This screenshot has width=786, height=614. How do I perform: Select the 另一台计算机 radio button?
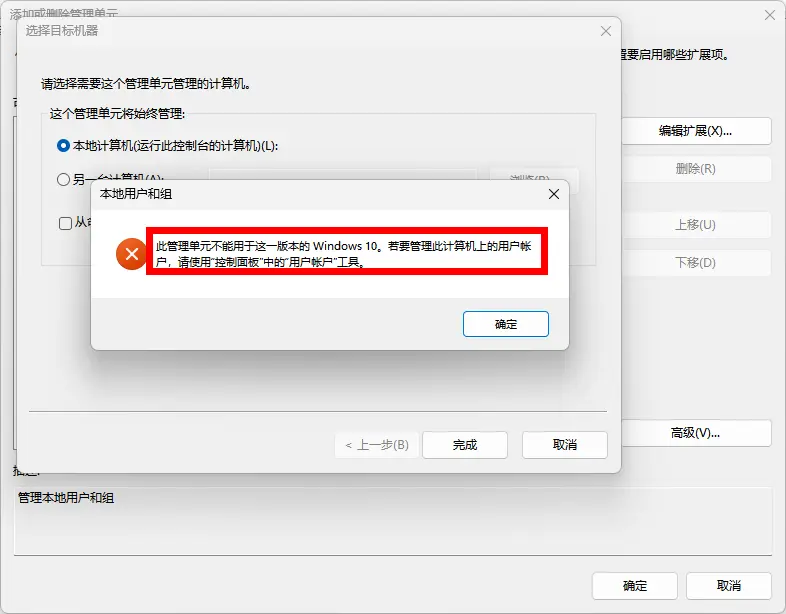[63, 179]
